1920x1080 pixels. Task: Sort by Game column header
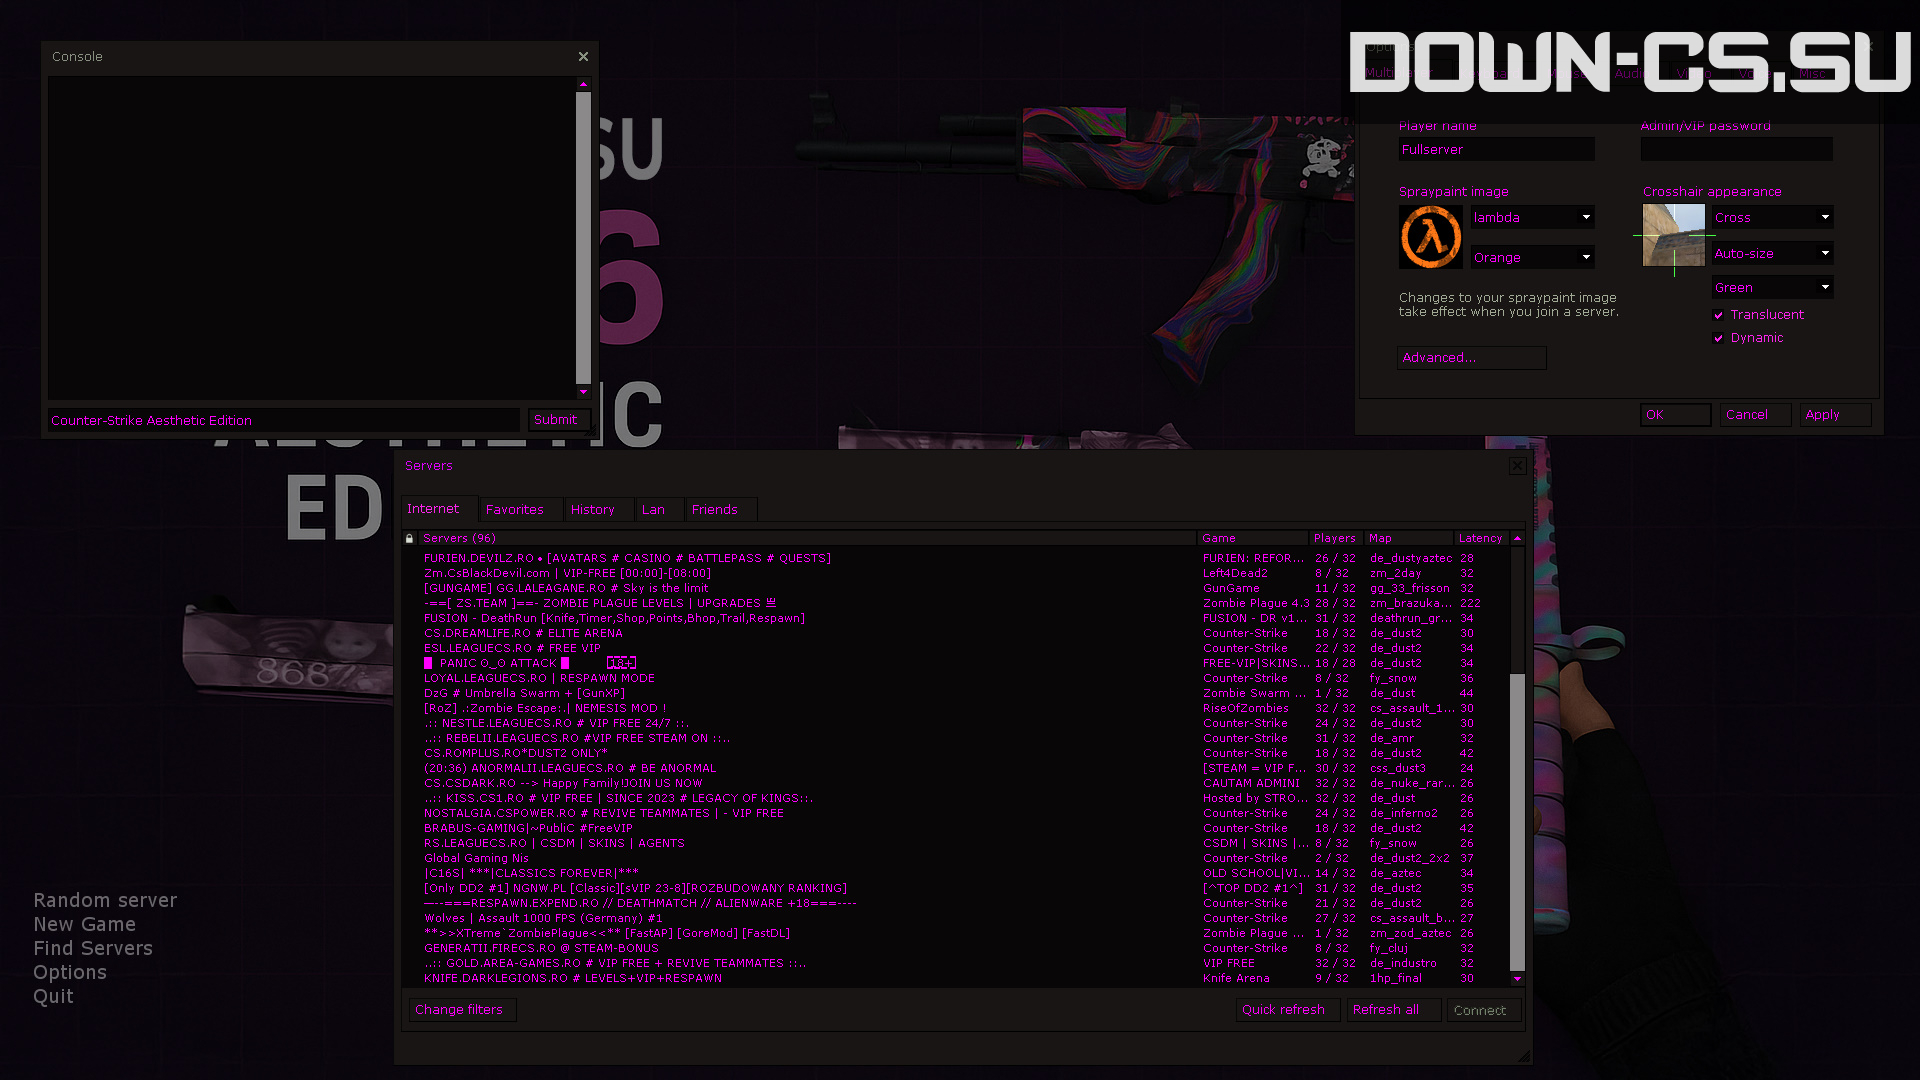pos(1253,538)
